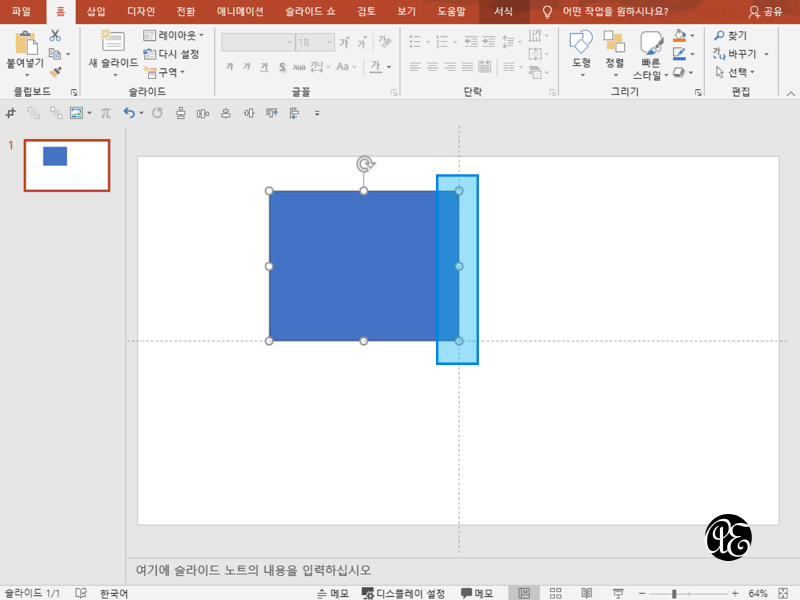The width and height of the screenshot is (800, 600).
Task: Open the font color dropdown arrow
Action: [x=389, y=67]
